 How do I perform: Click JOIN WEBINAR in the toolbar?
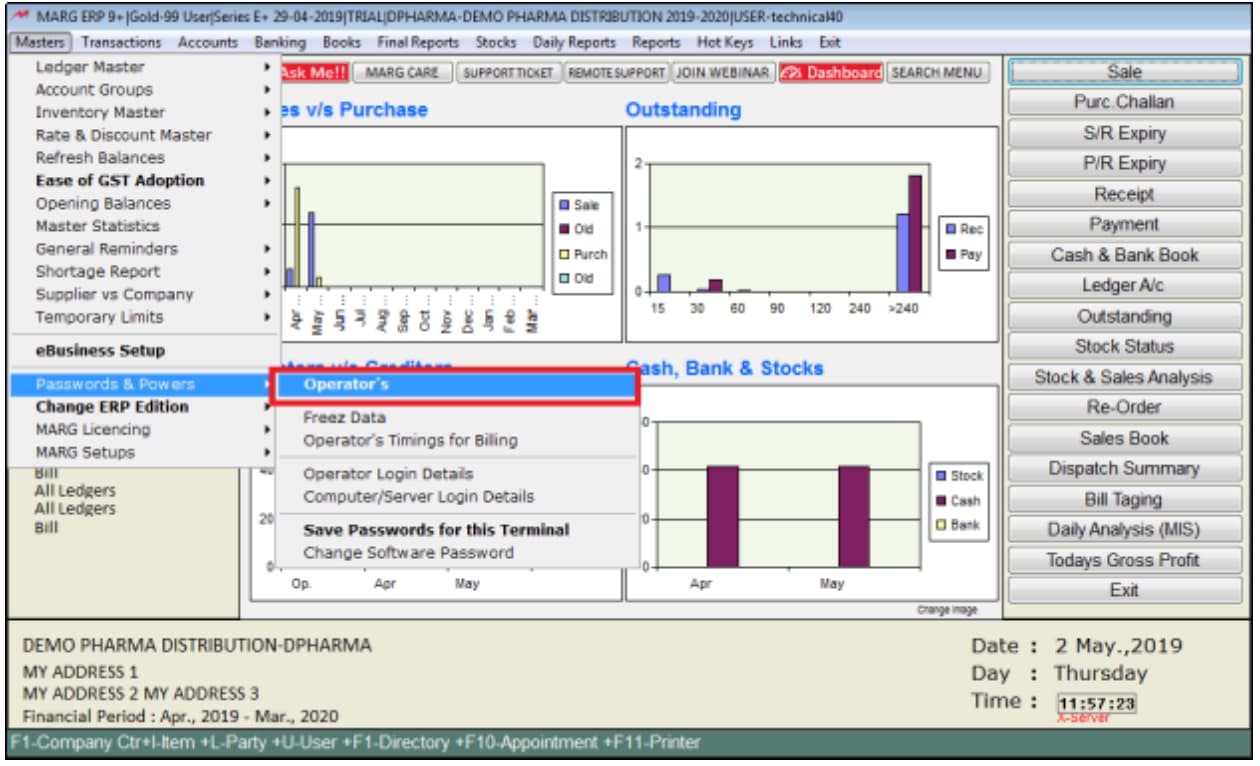[722, 73]
